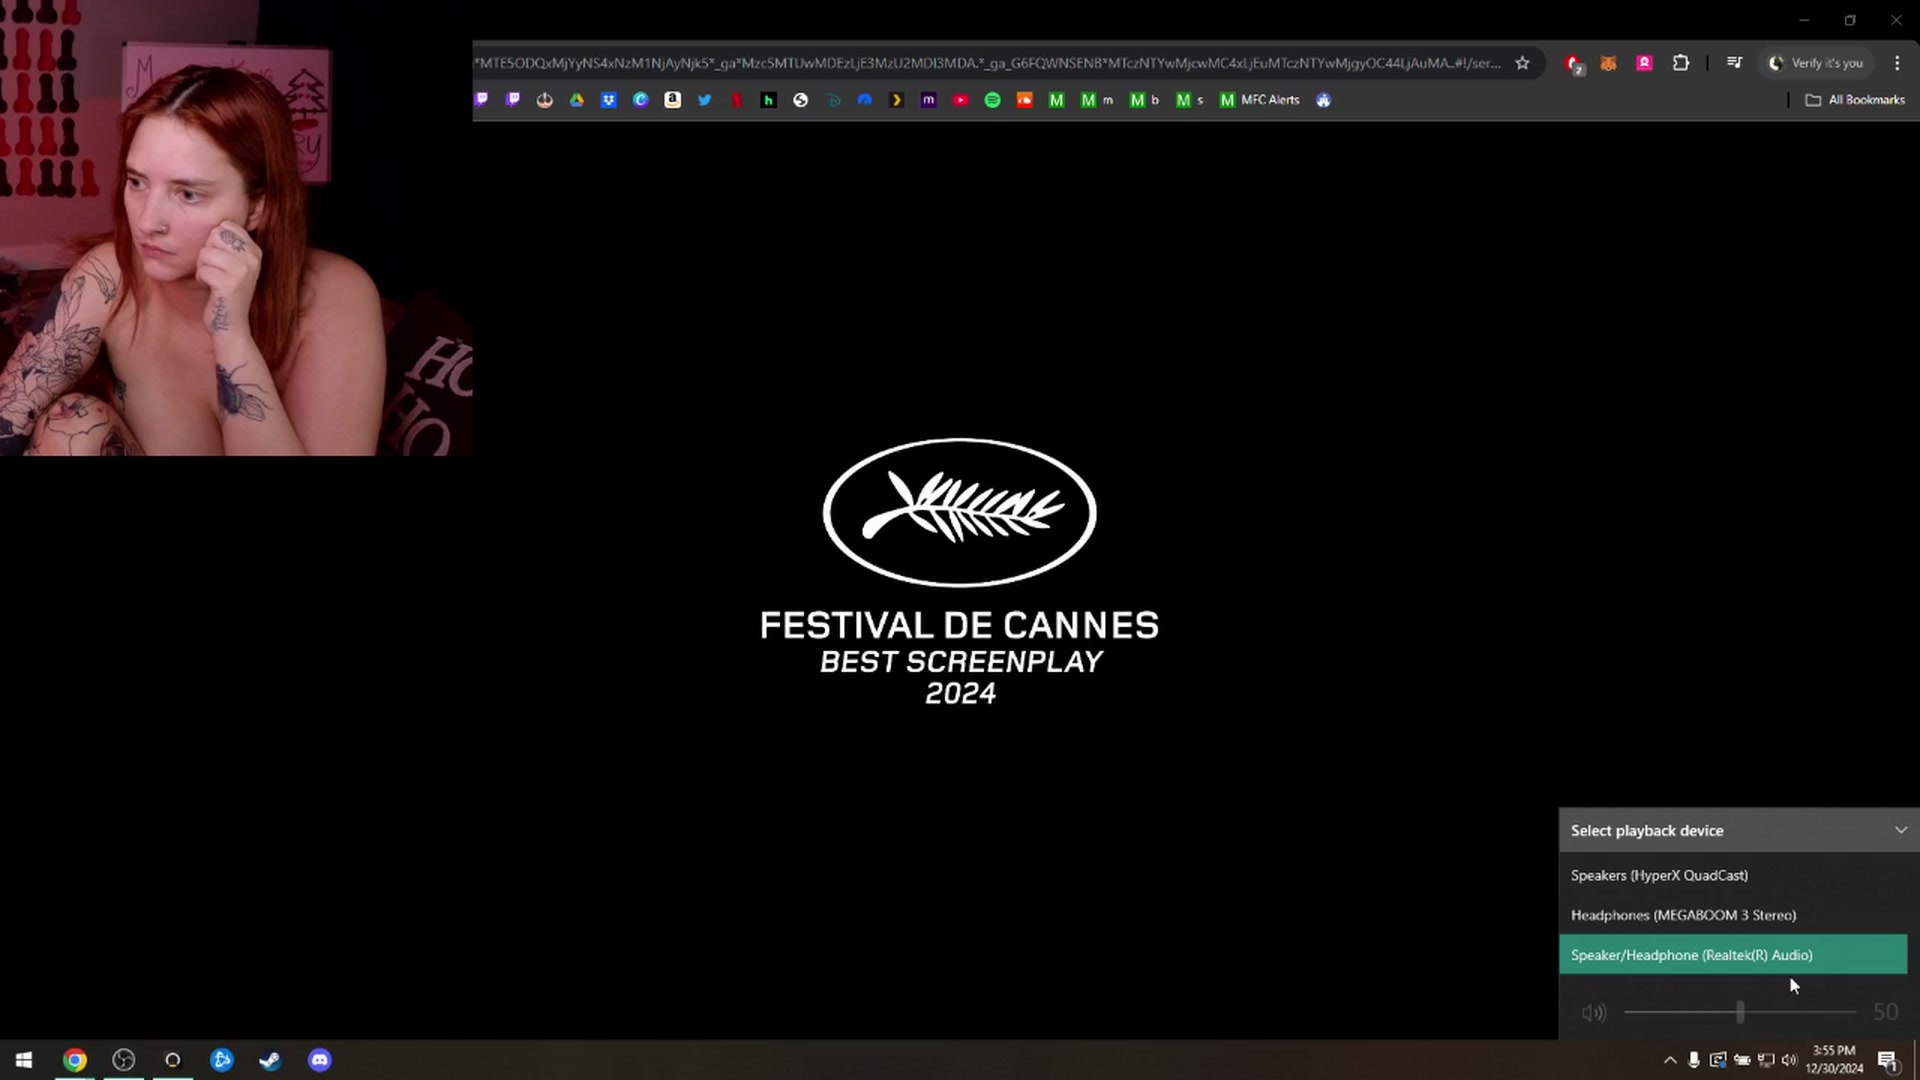
Task: Restore down the Chrome window
Action: pos(1850,20)
